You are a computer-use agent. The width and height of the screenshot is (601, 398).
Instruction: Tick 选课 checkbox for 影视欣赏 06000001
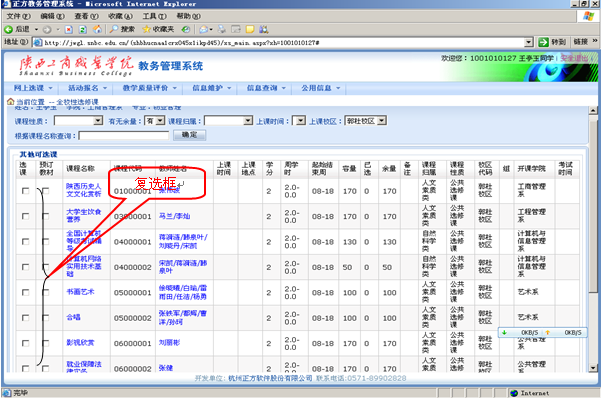pos(25,343)
